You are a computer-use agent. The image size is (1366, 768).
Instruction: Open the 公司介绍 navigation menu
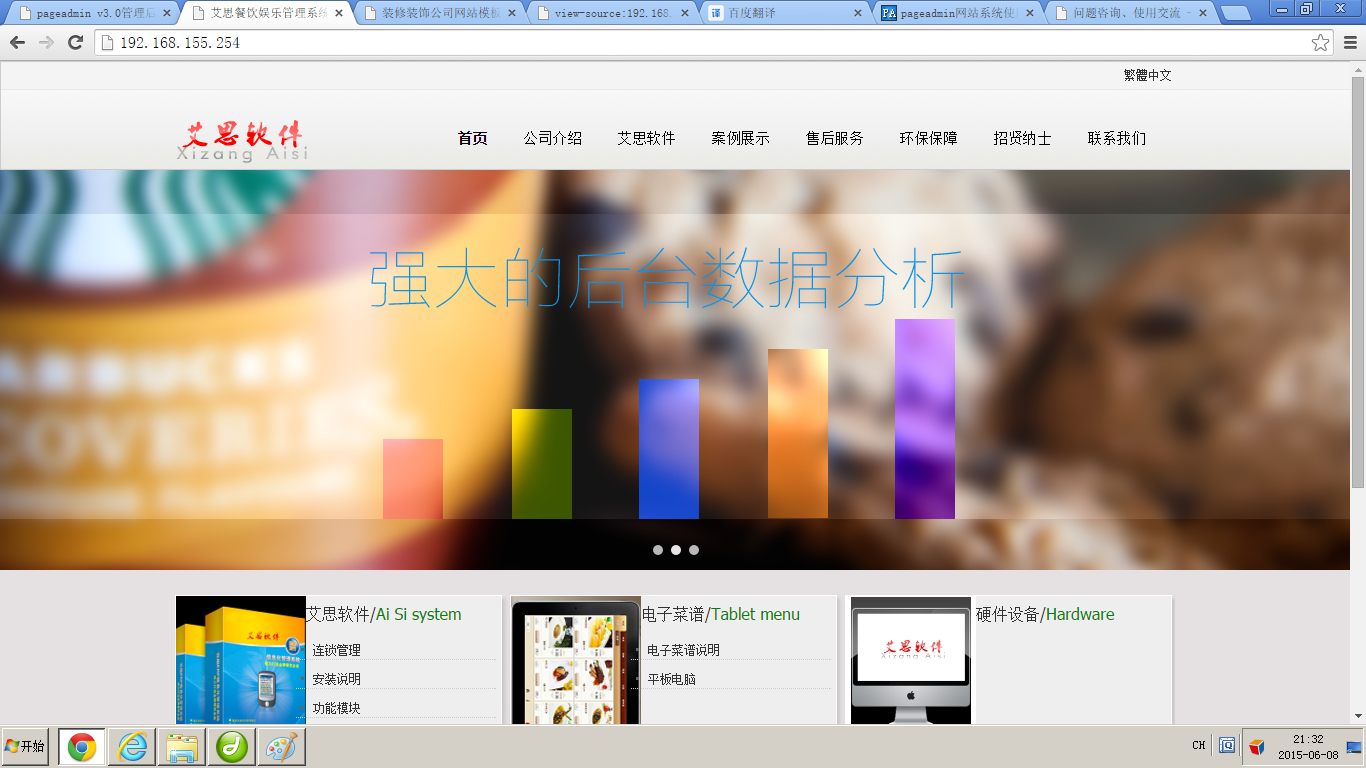(552, 139)
